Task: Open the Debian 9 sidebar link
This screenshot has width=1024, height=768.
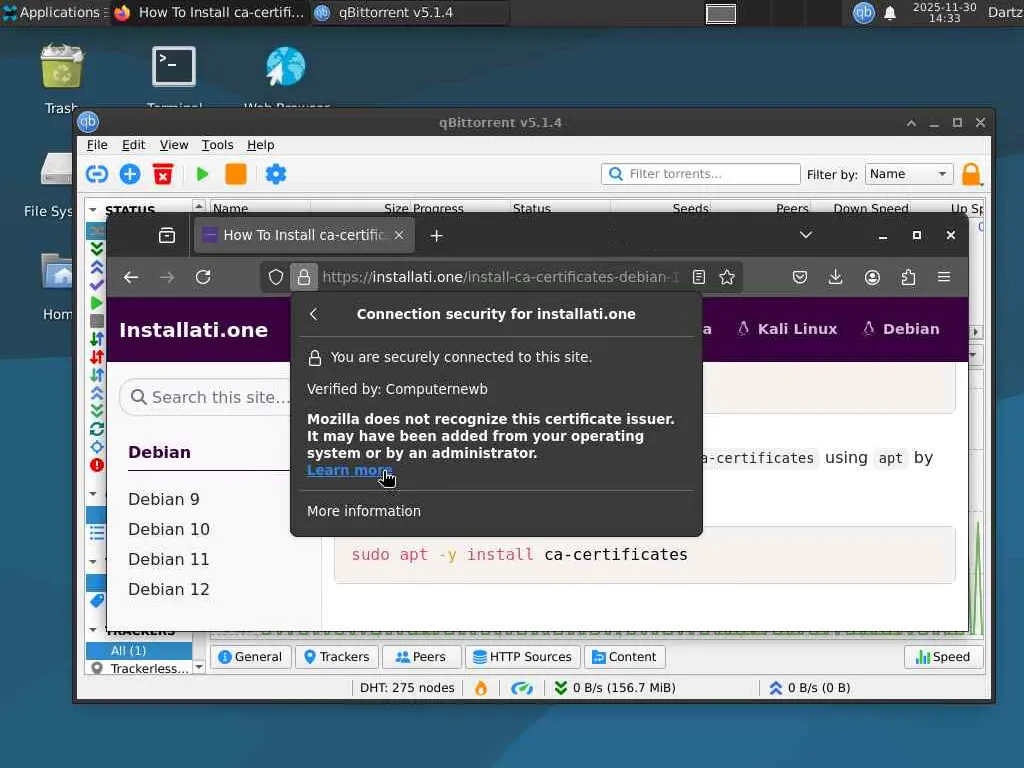Action: point(163,500)
